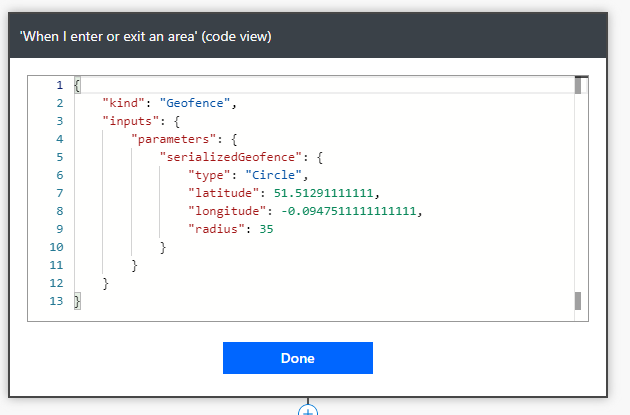Click the "serializedGeofence" key

(231, 157)
